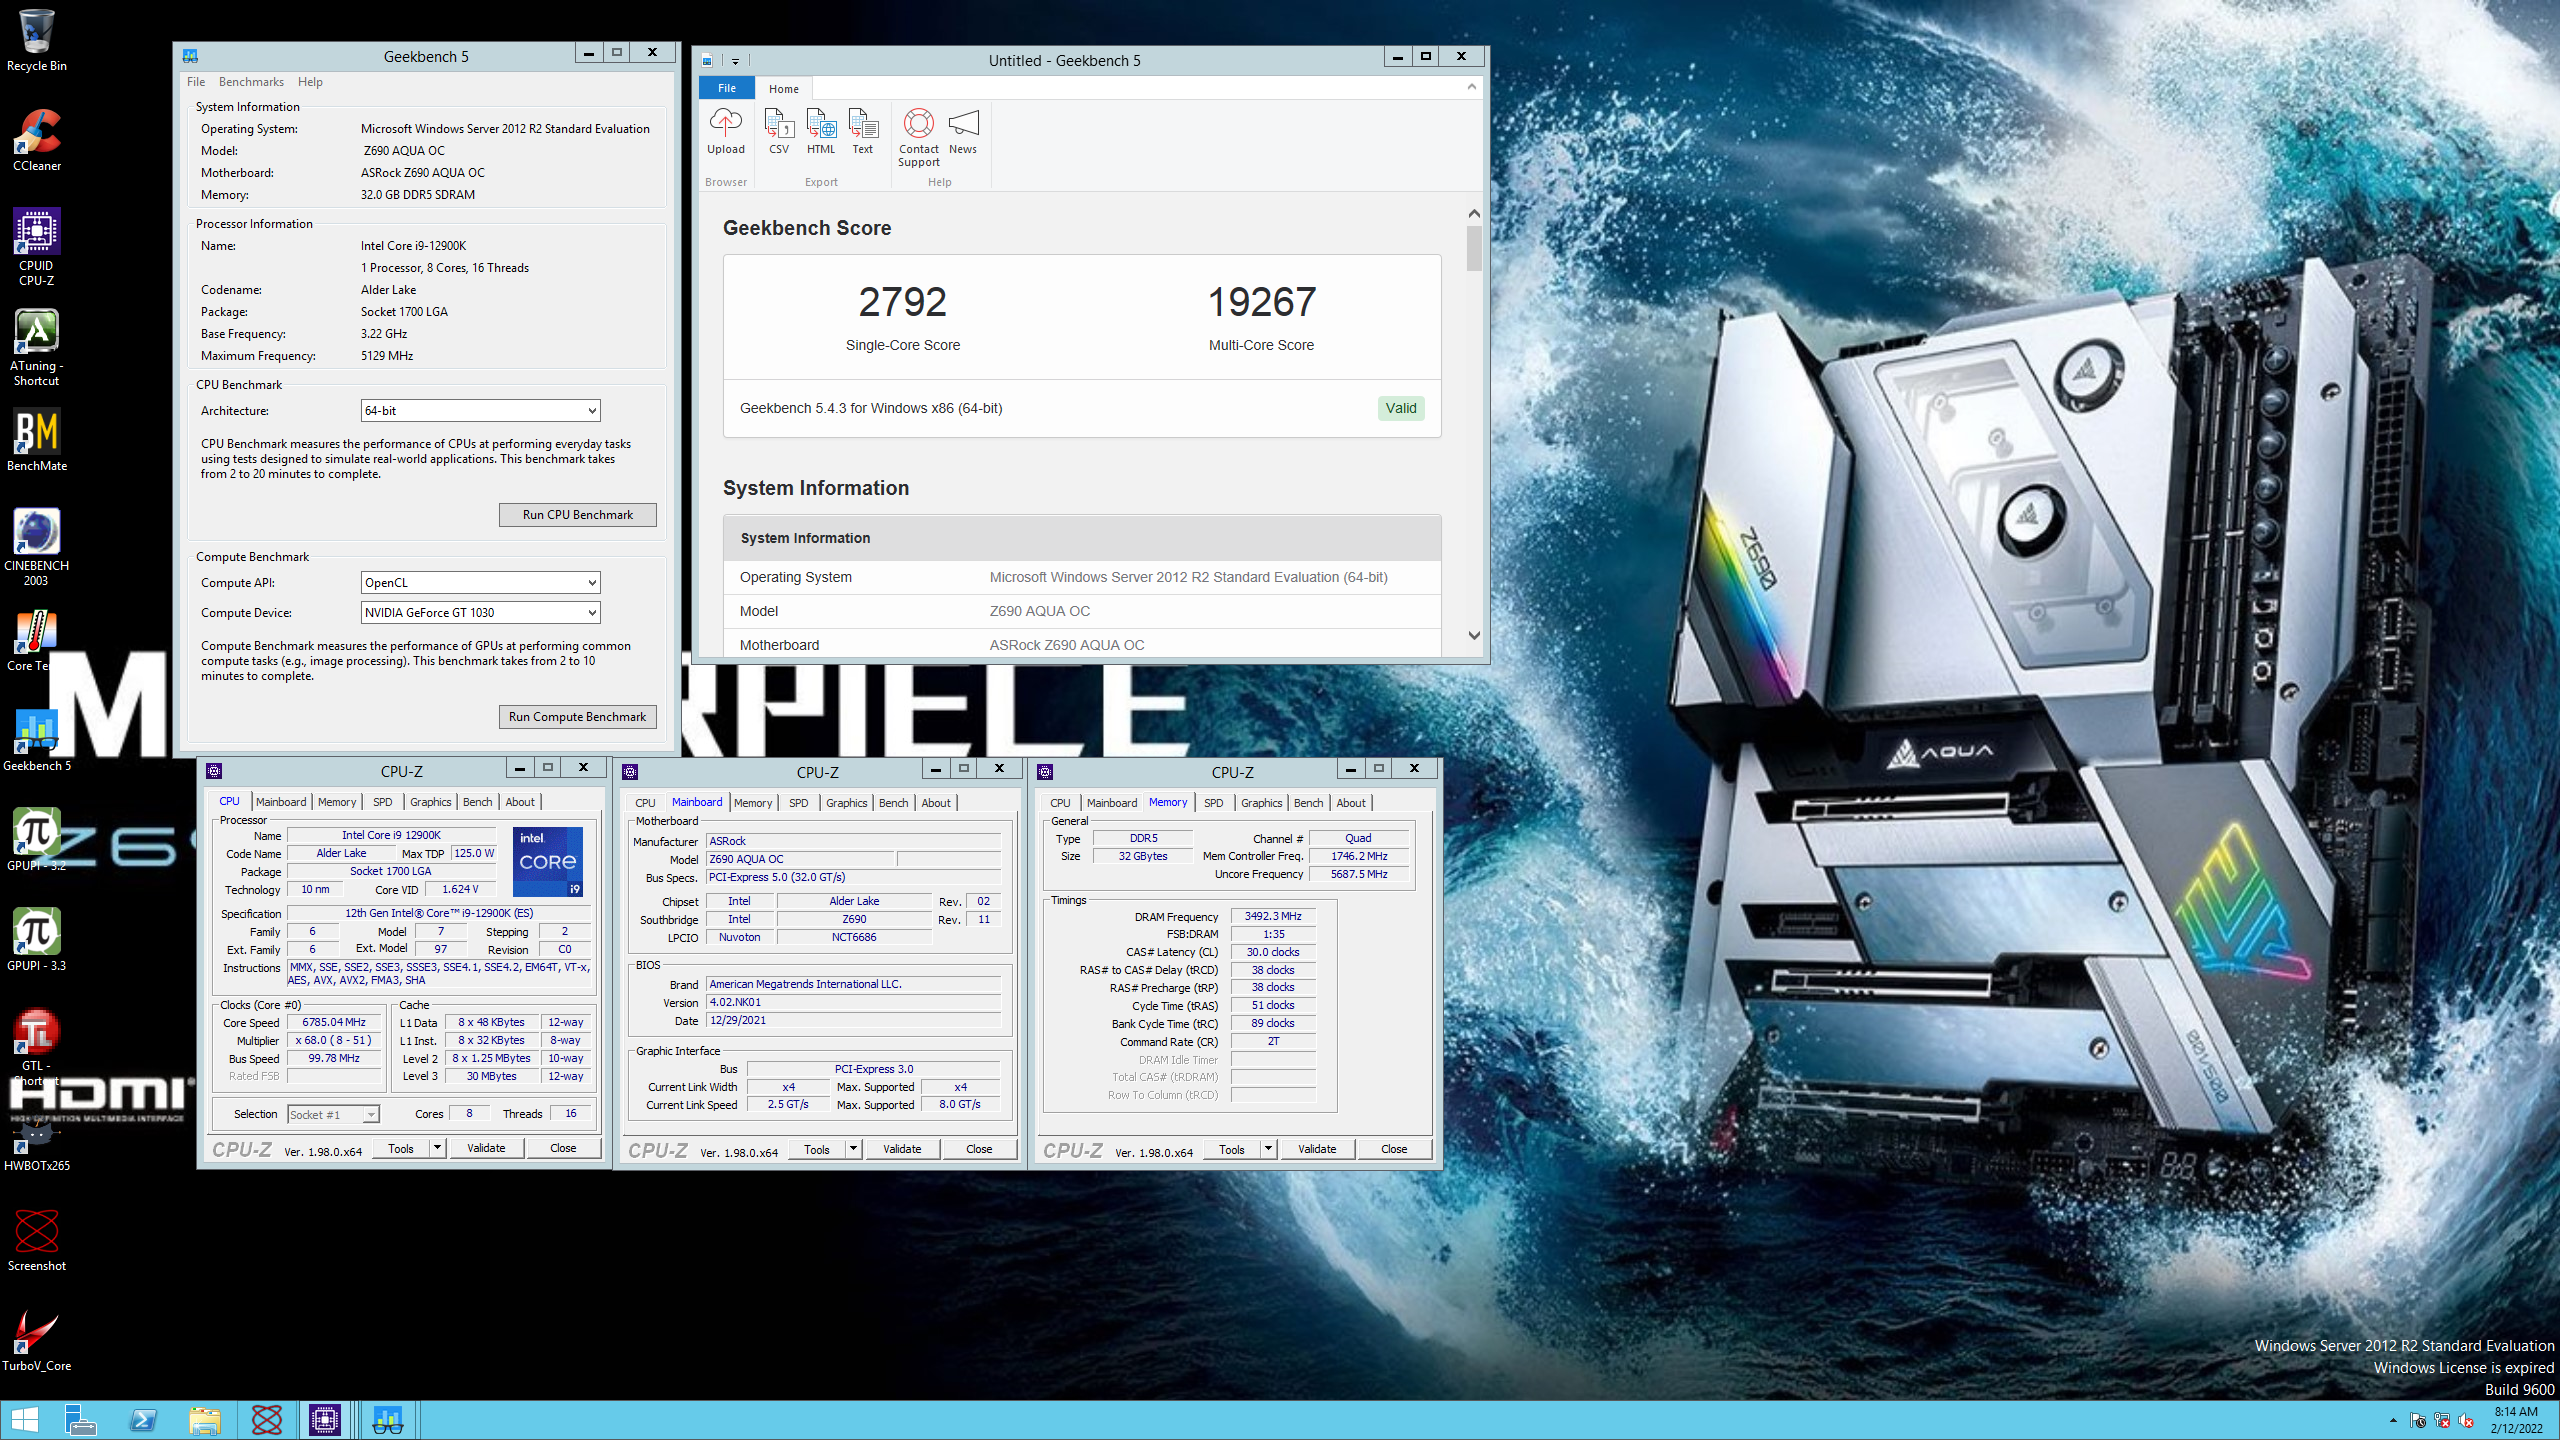The width and height of the screenshot is (2560, 1440).
Task: Open quick access toolbar customize arrow
Action: [x=735, y=61]
